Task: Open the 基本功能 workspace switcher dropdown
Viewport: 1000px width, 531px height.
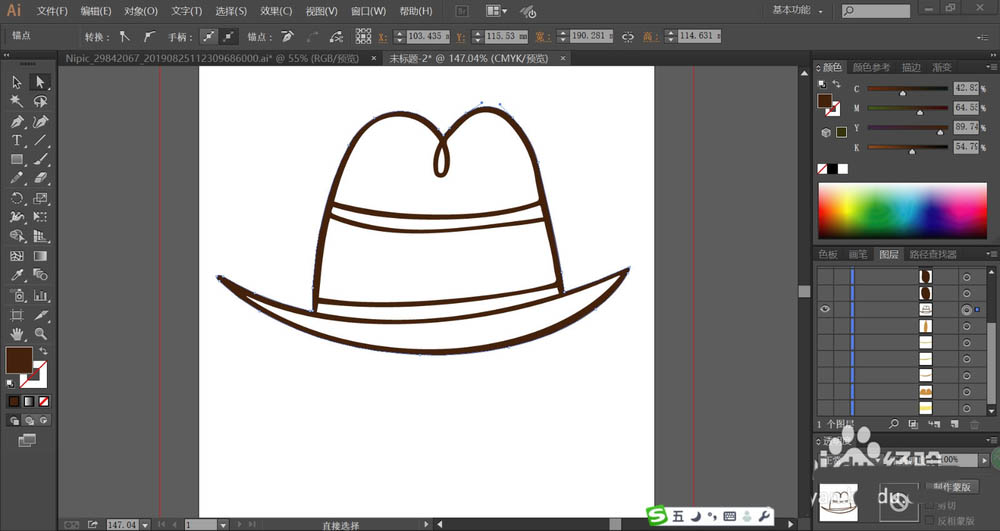Action: (798, 11)
